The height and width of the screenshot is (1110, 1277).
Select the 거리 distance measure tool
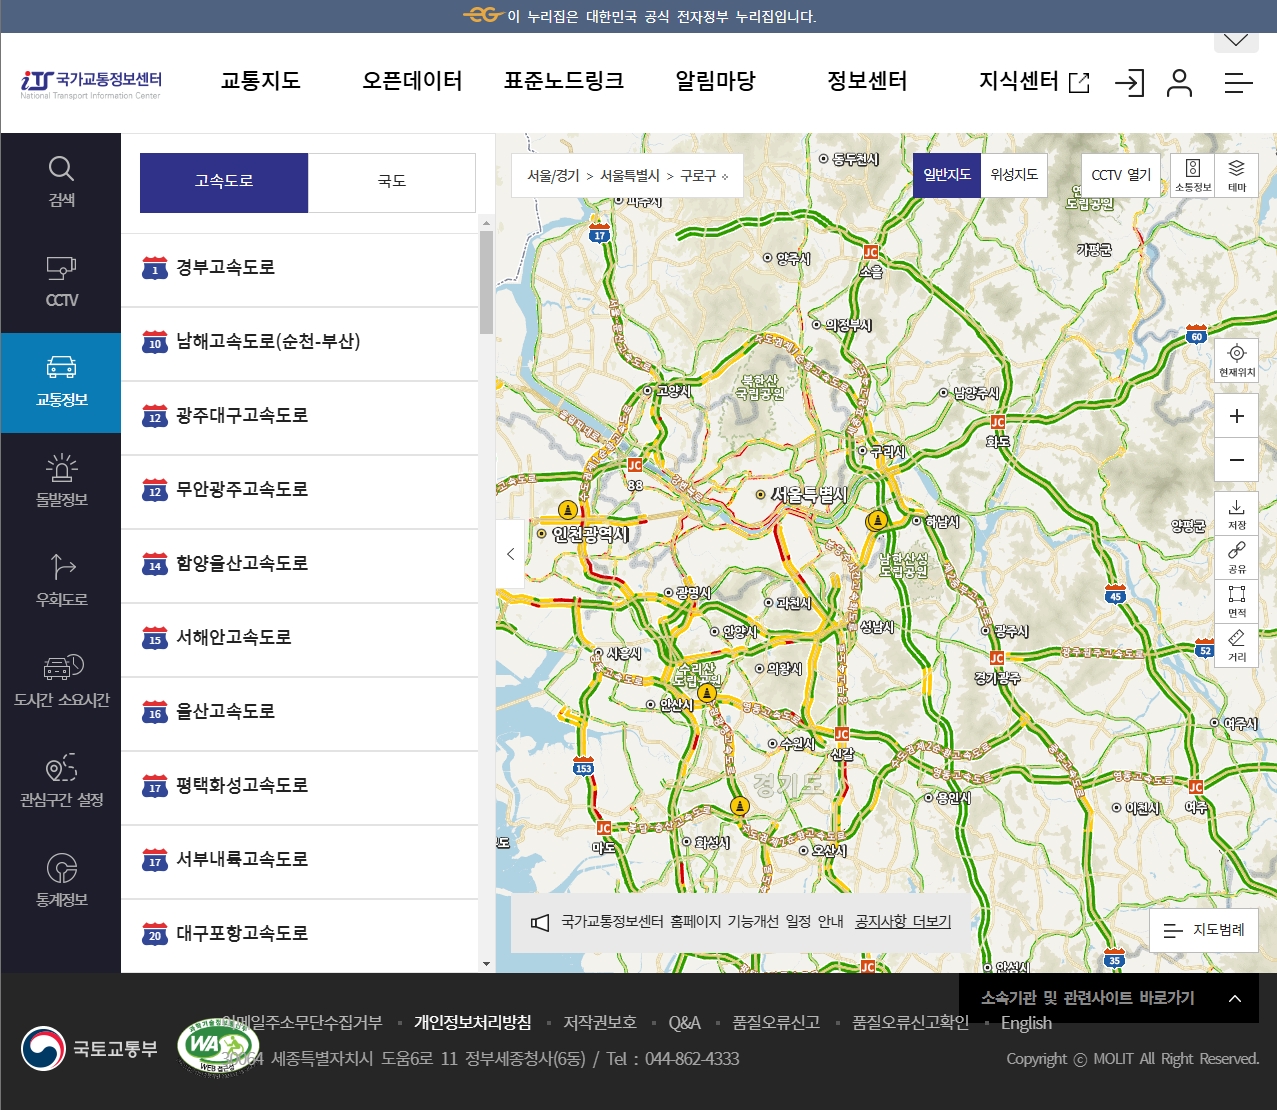(1237, 646)
